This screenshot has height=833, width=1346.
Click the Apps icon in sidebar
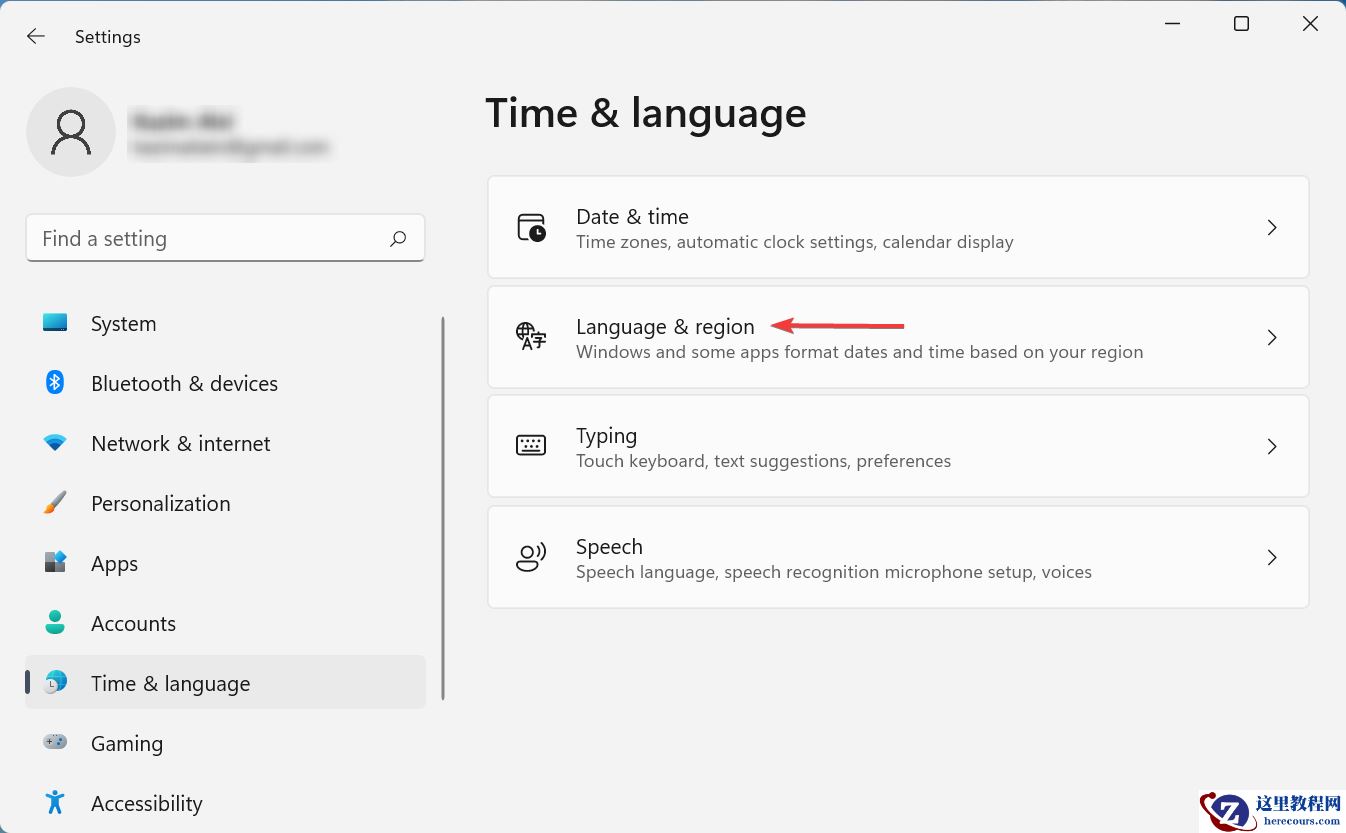click(55, 563)
